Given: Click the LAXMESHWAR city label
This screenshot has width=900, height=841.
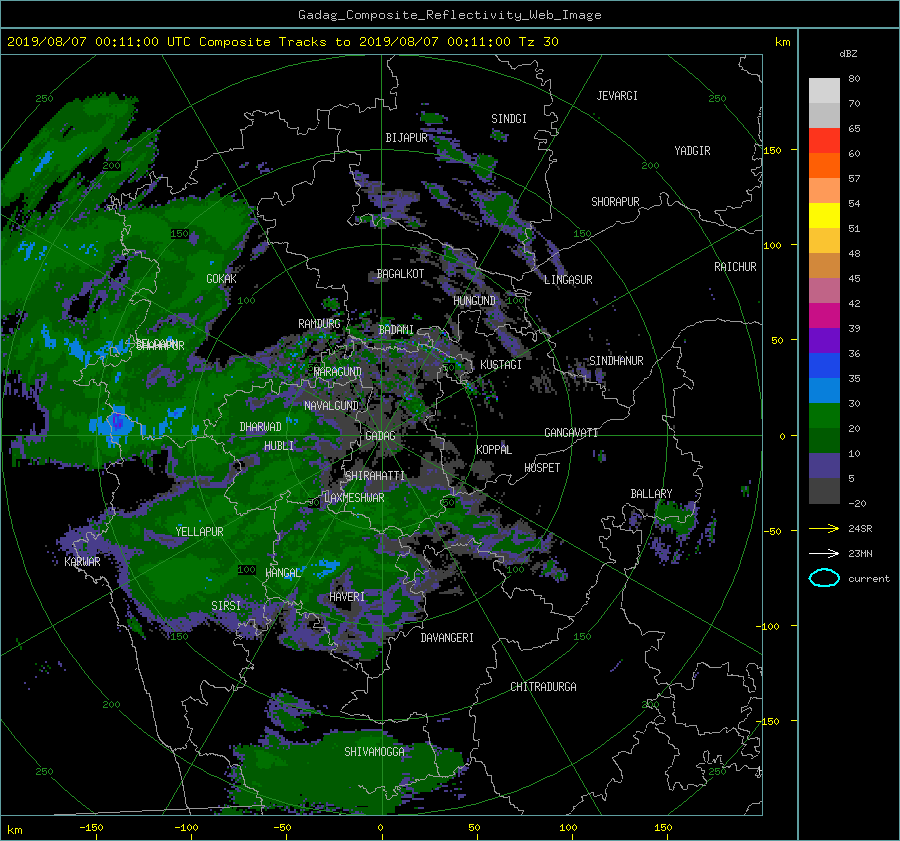Looking at the screenshot, I should click(354, 498).
